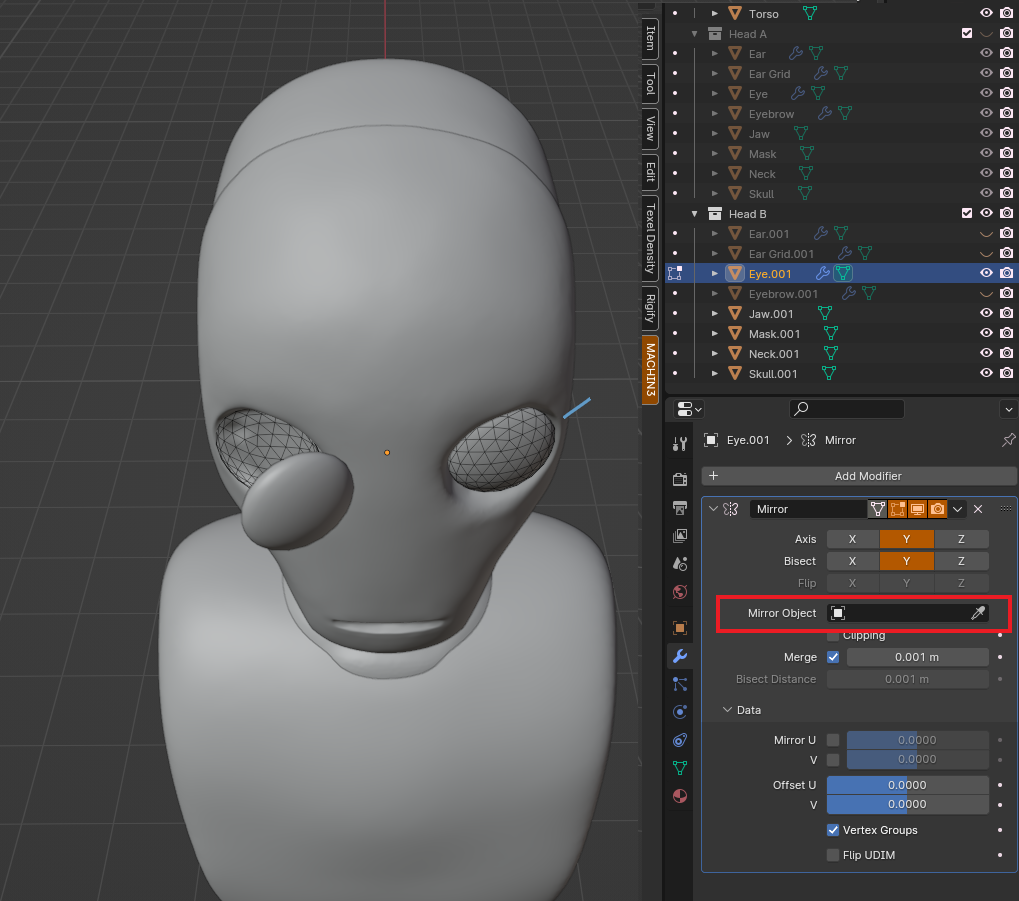Viewport: 1019px width, 901px height.
Task: Open the Object Data (mesh) properties tab icon
Action: click(x=680, y=768)
